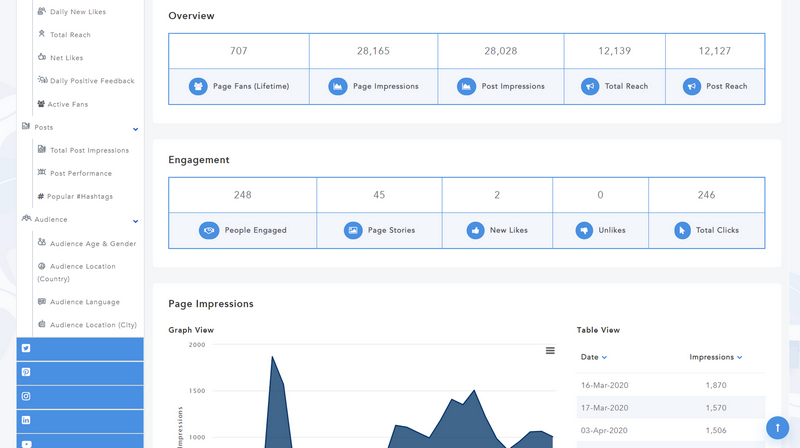This screenshot has width=800, height=448.
Task: Click the Unlikes thumbs-down icon
Action: (x=584, y=230)
